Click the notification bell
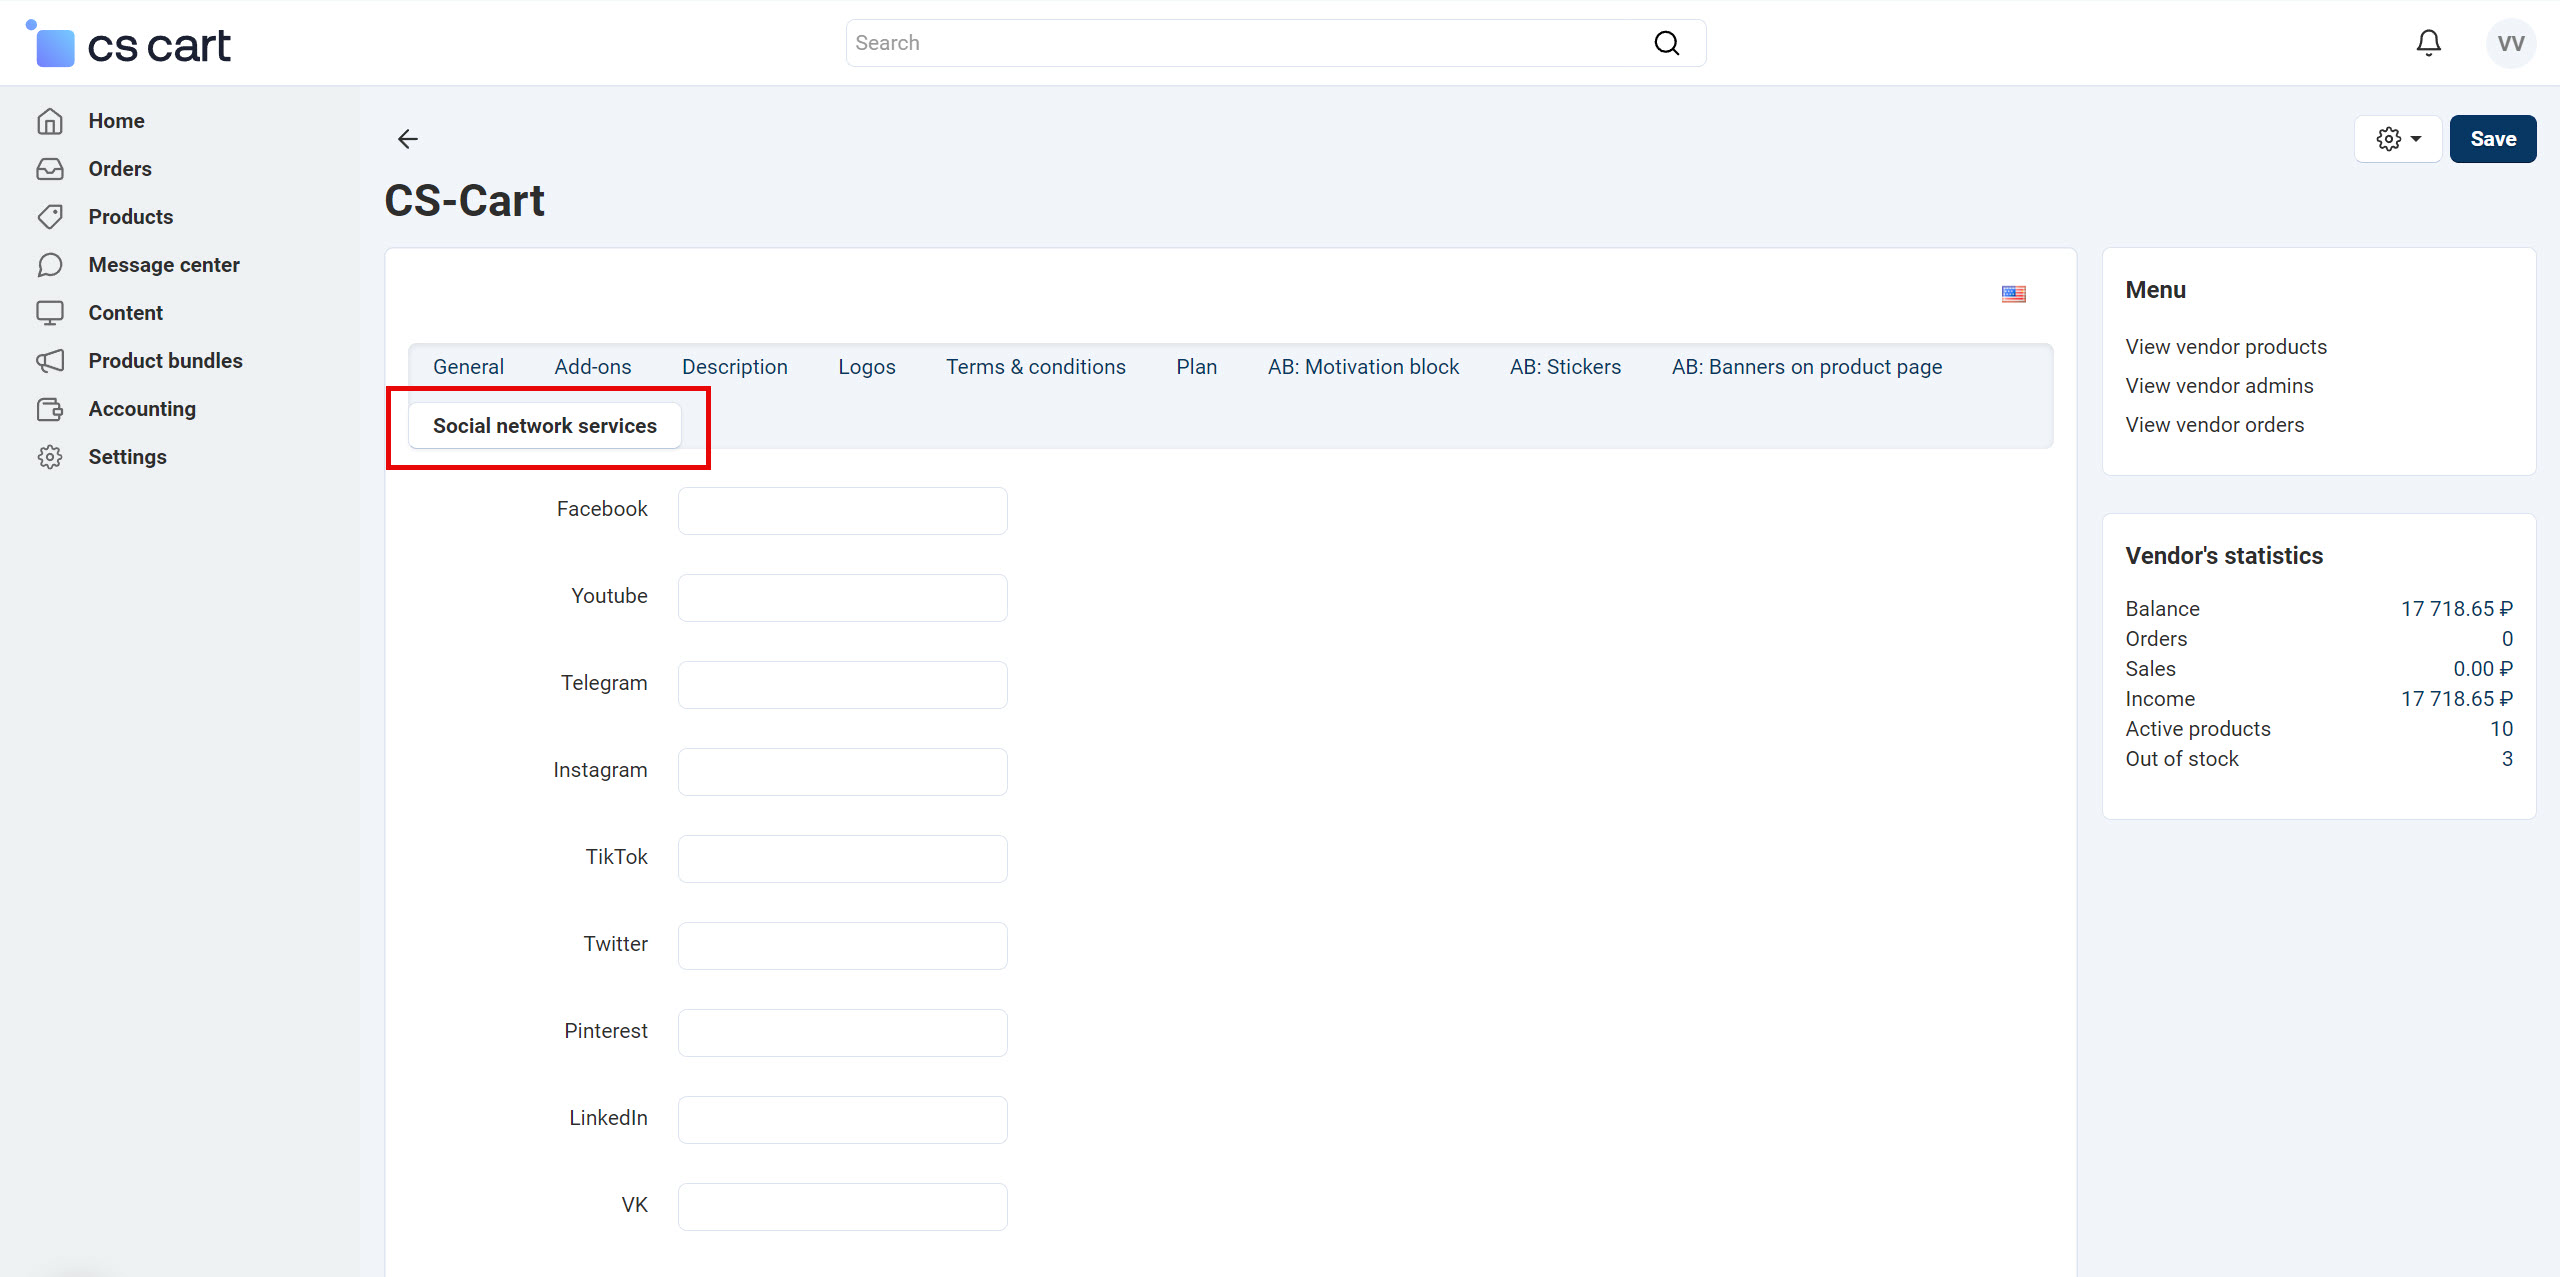The image size is (2560, 1277). coord(2429,42)
